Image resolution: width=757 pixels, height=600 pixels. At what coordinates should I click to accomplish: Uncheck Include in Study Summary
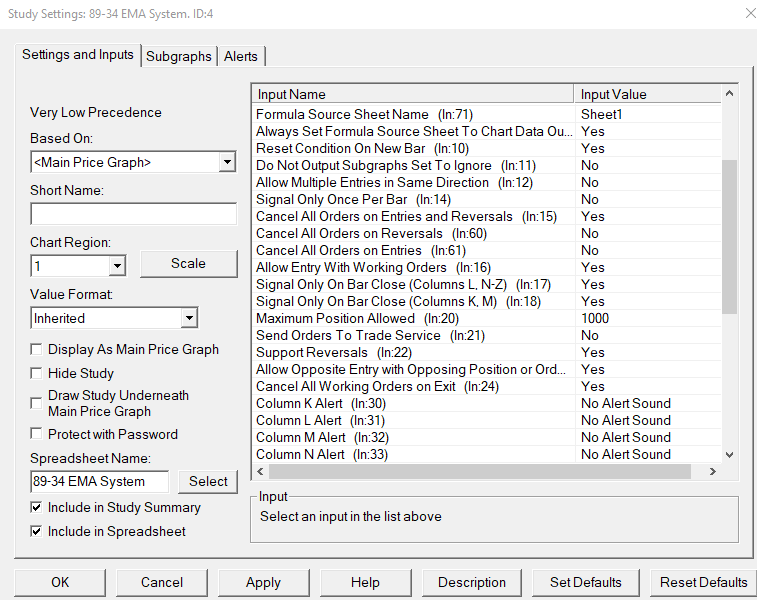pyautogui.click(x=37, y=508)
